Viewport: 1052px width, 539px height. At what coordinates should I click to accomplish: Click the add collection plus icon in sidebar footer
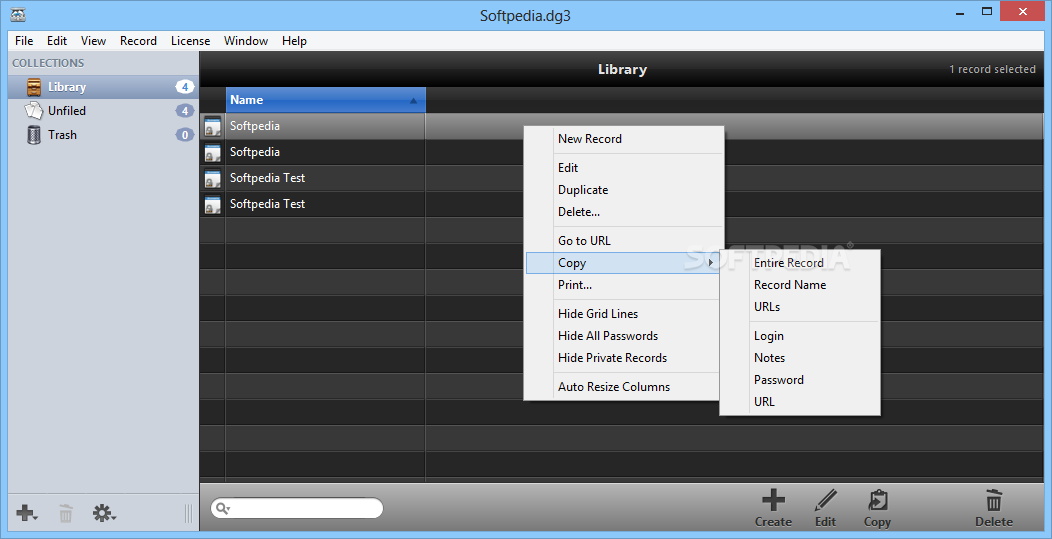click(x=27, y=513)
